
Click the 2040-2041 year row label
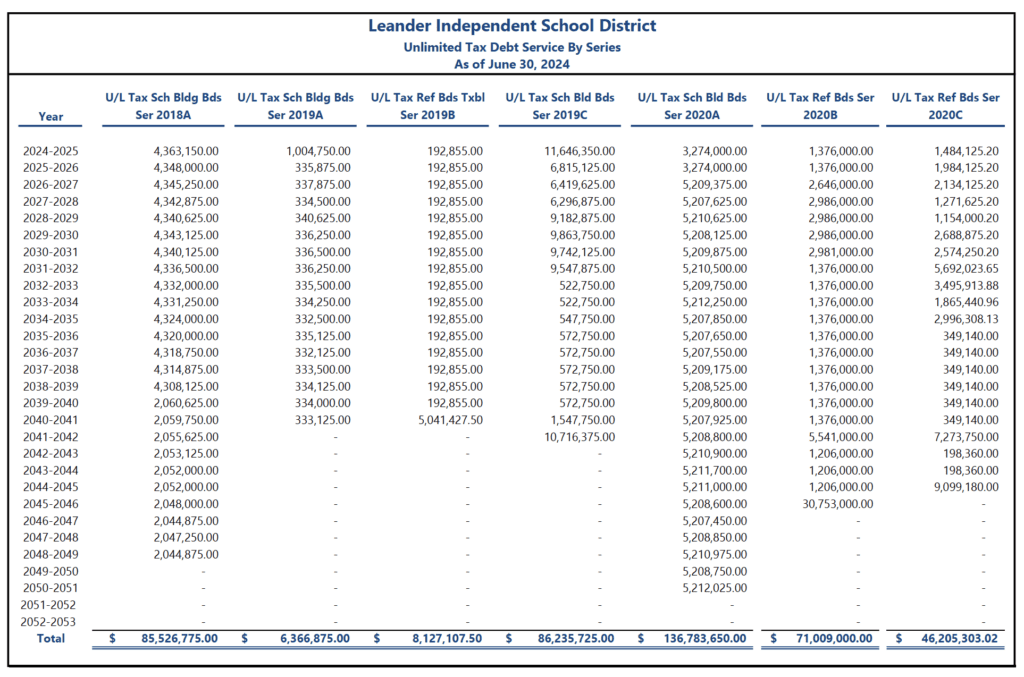coord(50,420)
